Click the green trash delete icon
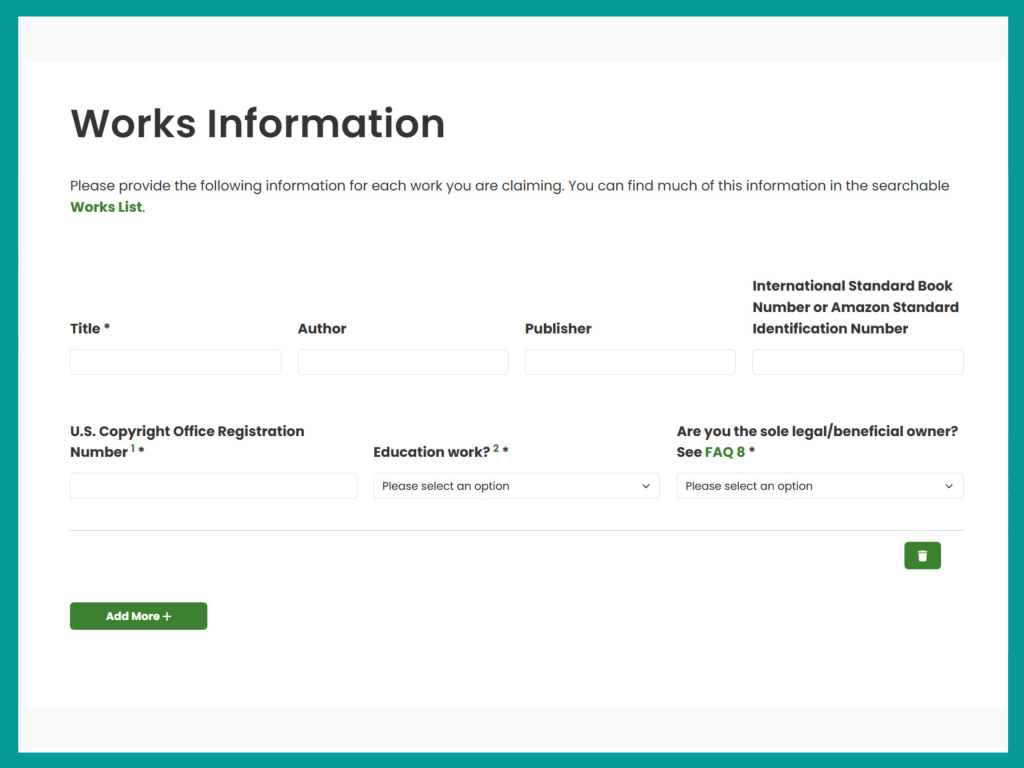This screenshot has width=1024, height=768. click(x=922, y=556)
